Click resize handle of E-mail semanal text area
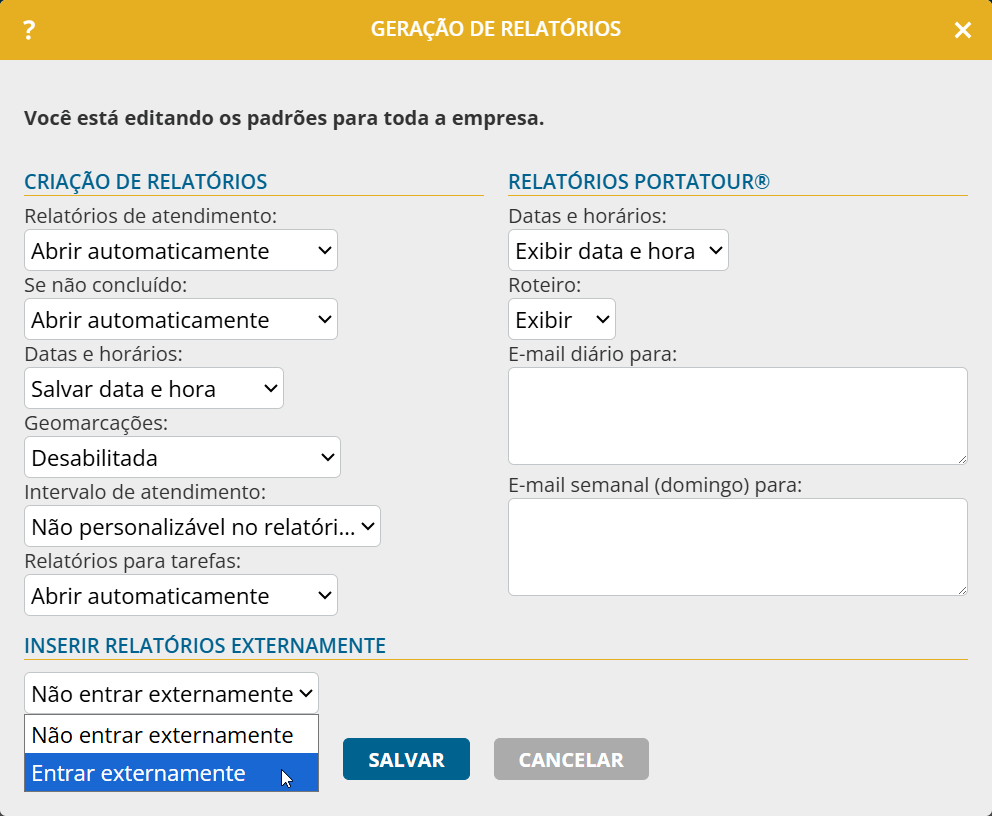The width and height of the screenshot is (992, 816). point(962,590)
